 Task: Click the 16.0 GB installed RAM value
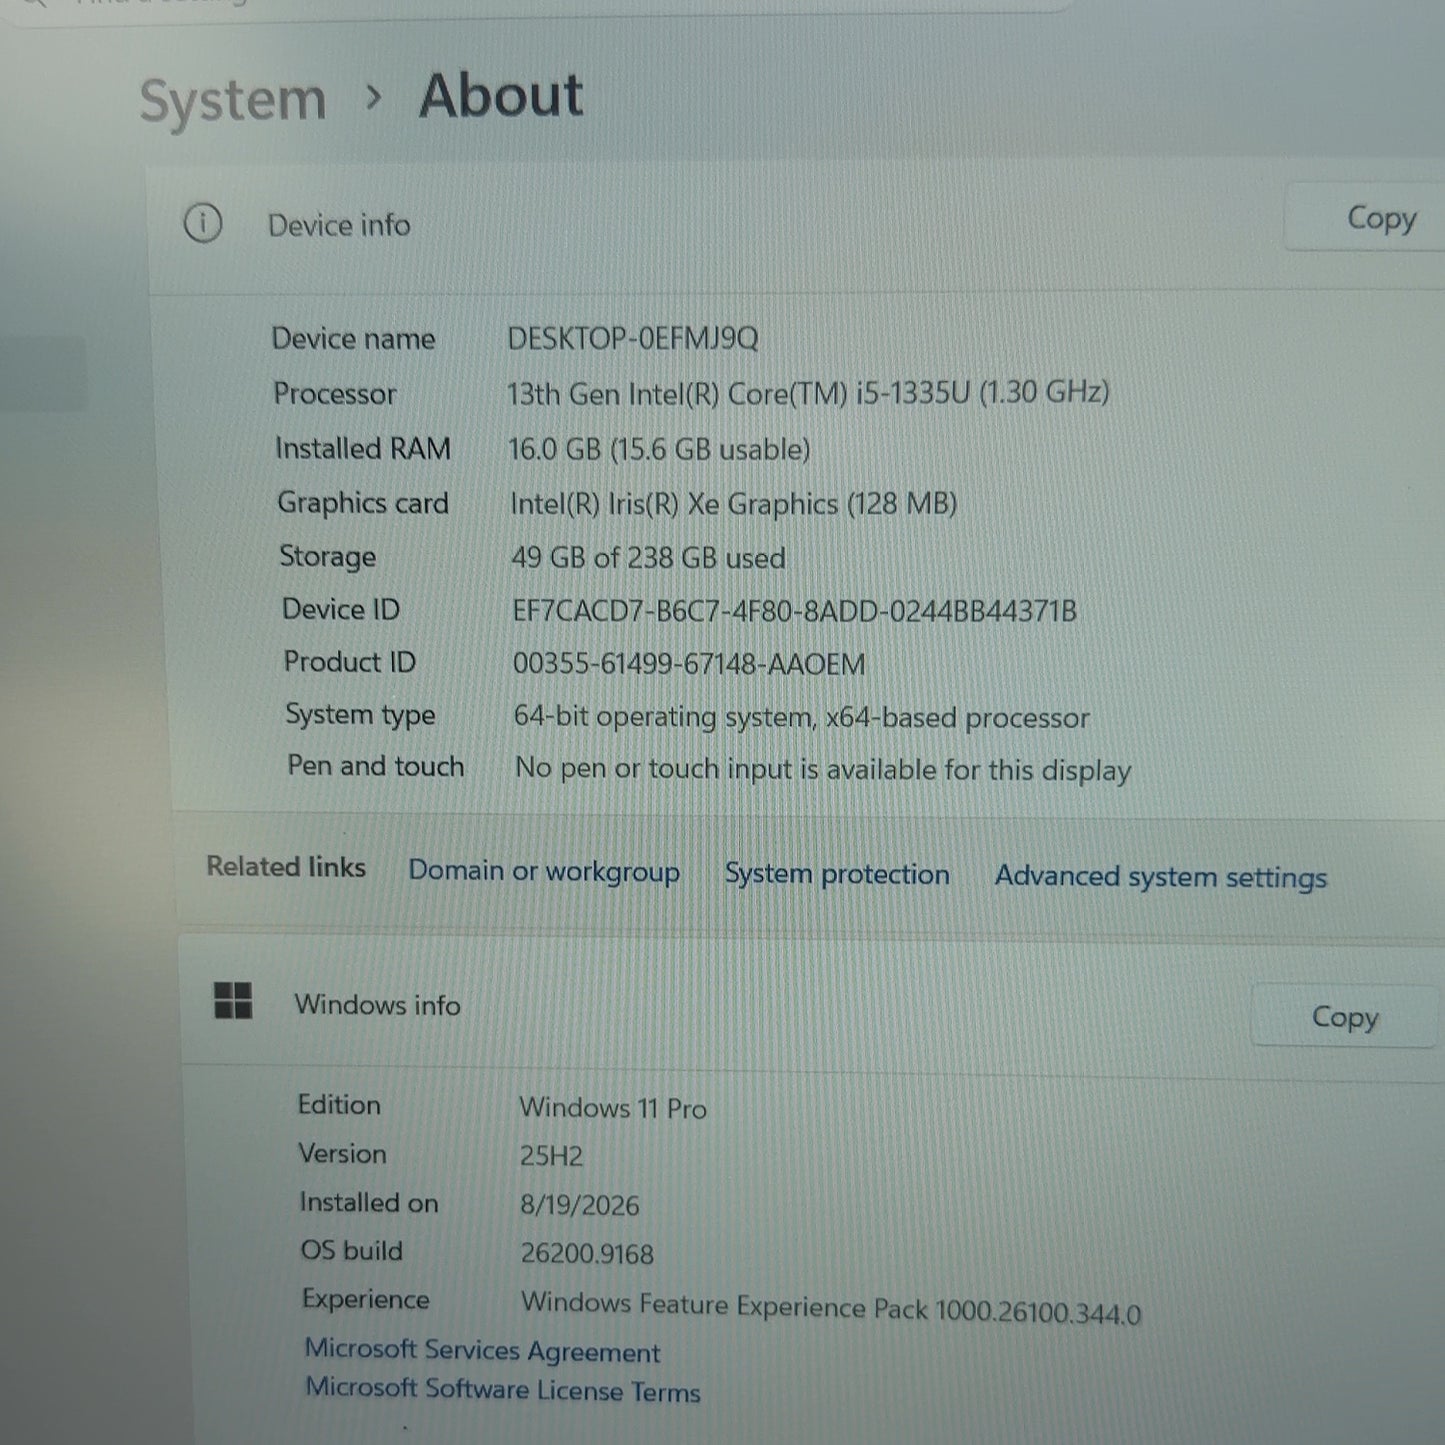pos(659,449)
